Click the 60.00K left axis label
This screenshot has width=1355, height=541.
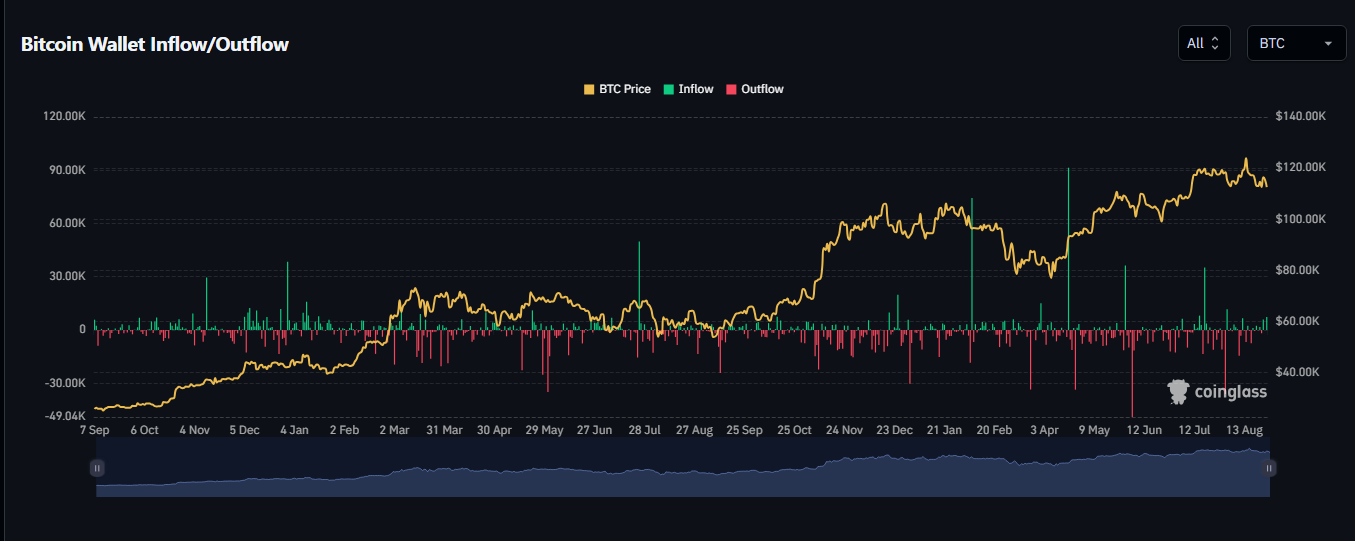point(68,223)
